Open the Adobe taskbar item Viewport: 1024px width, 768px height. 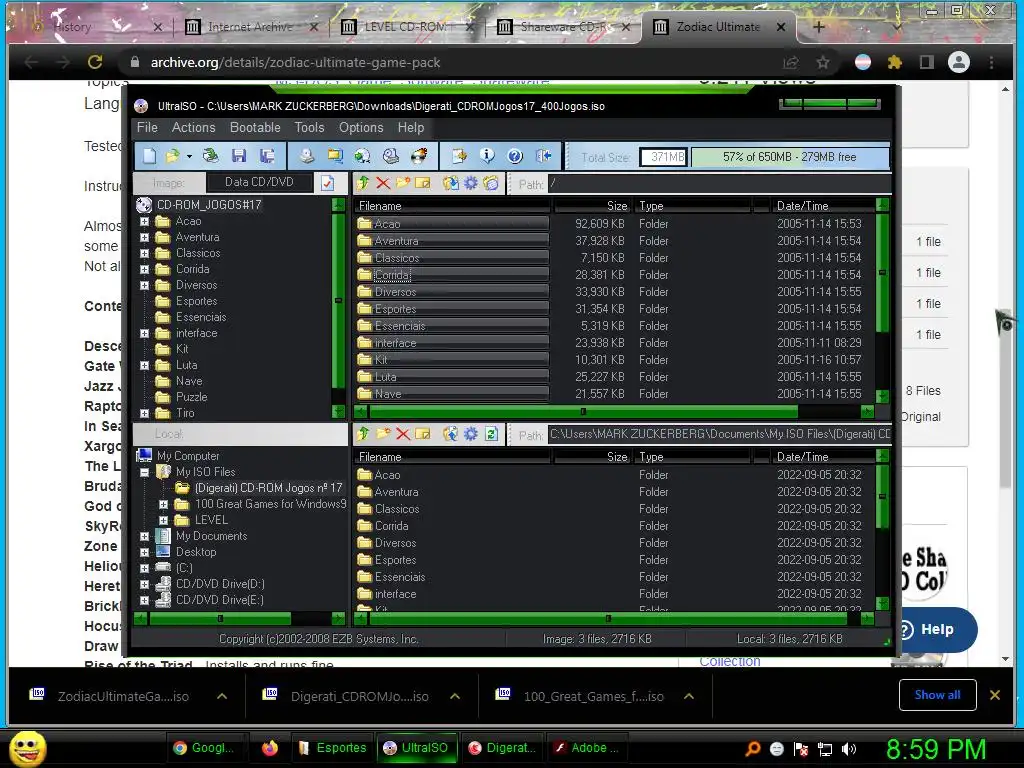[587, 748]
